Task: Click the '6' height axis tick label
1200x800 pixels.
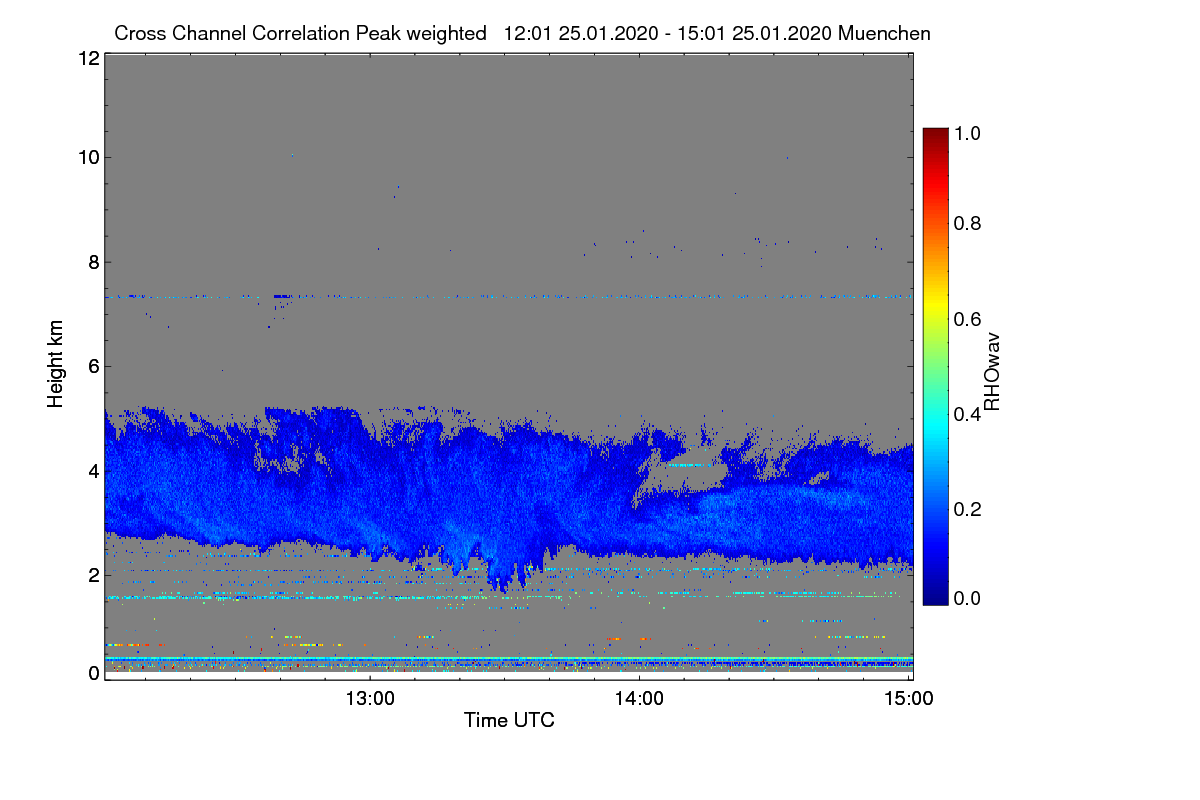Action: pyautogui.click(x=92, y=366)
